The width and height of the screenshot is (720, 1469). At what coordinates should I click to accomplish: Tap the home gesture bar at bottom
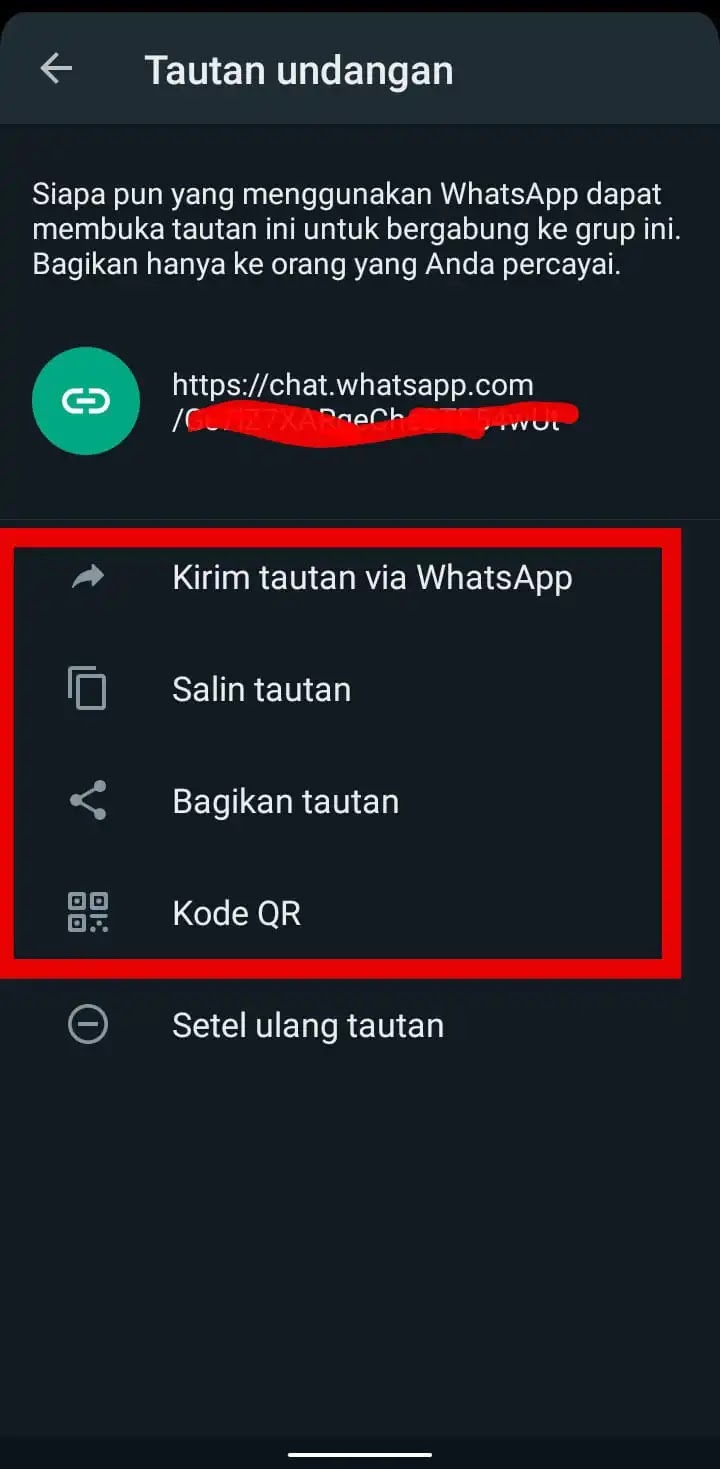pos(360,1454)
